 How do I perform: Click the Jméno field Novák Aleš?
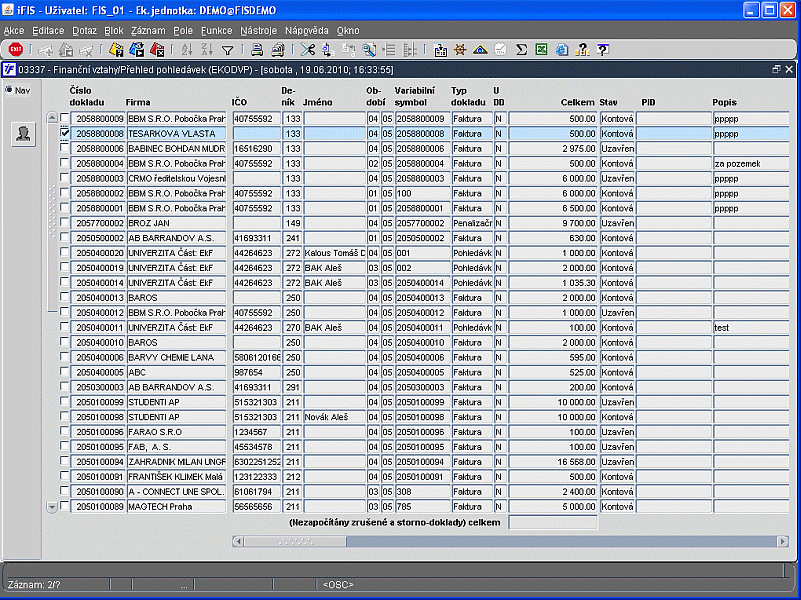(335, 417)
